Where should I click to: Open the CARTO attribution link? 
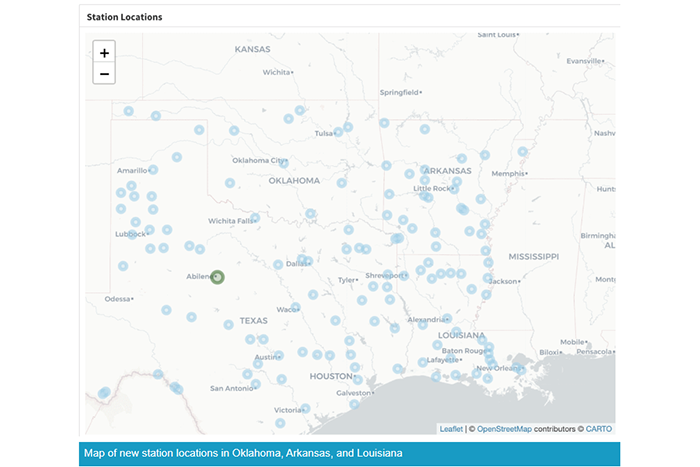(x=598, y=429)
